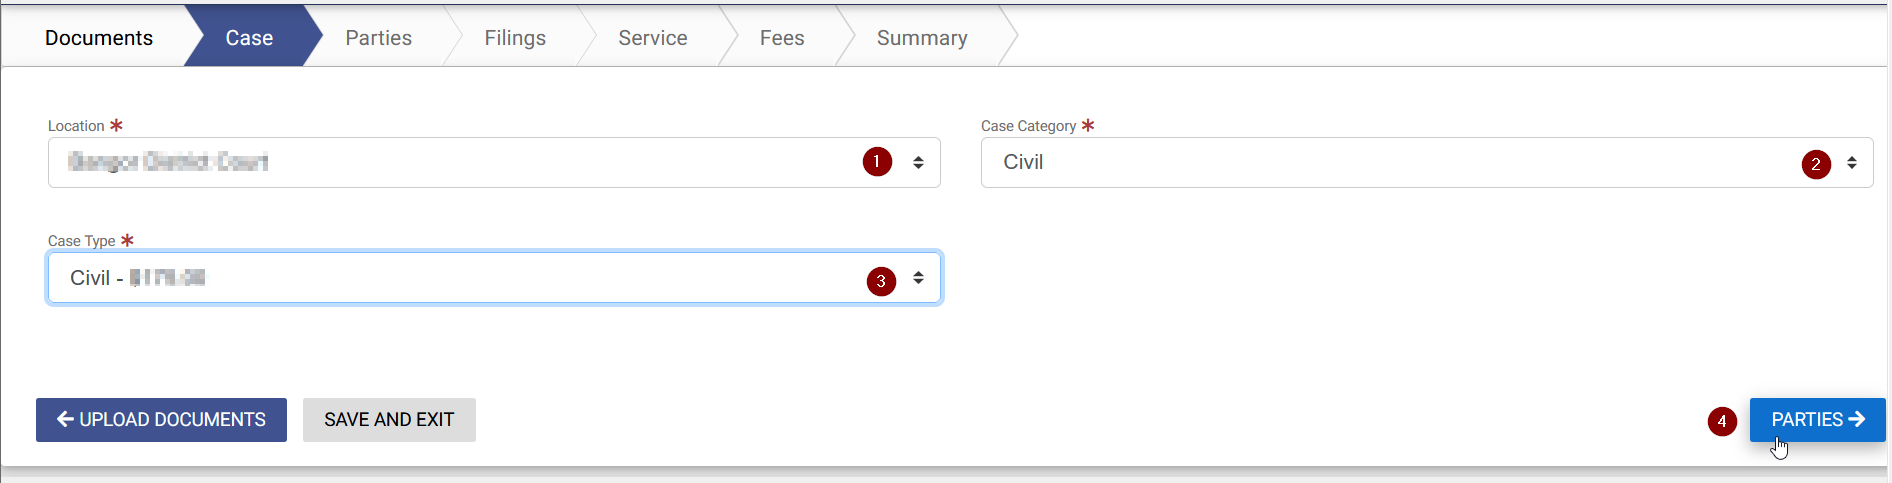The image size is (1892, 483).
Task: Select the Case step tab
Action: pyautogui.click(x=249, y=38)
